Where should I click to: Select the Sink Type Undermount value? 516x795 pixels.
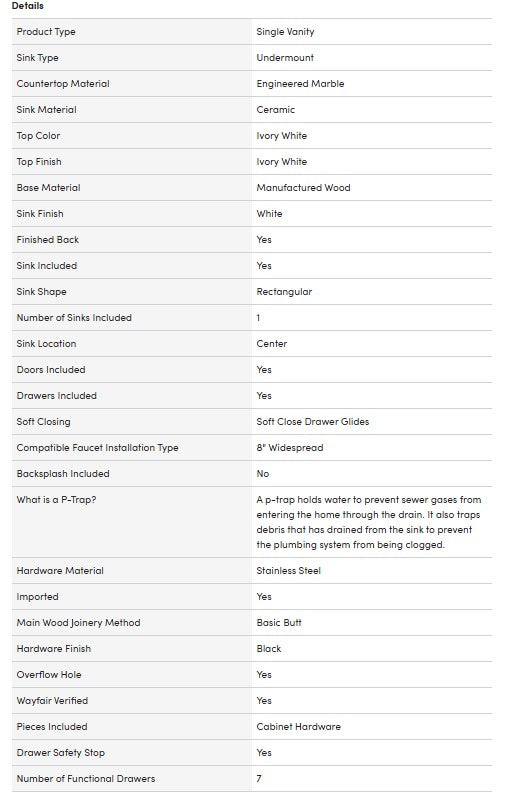coord(285,58)
